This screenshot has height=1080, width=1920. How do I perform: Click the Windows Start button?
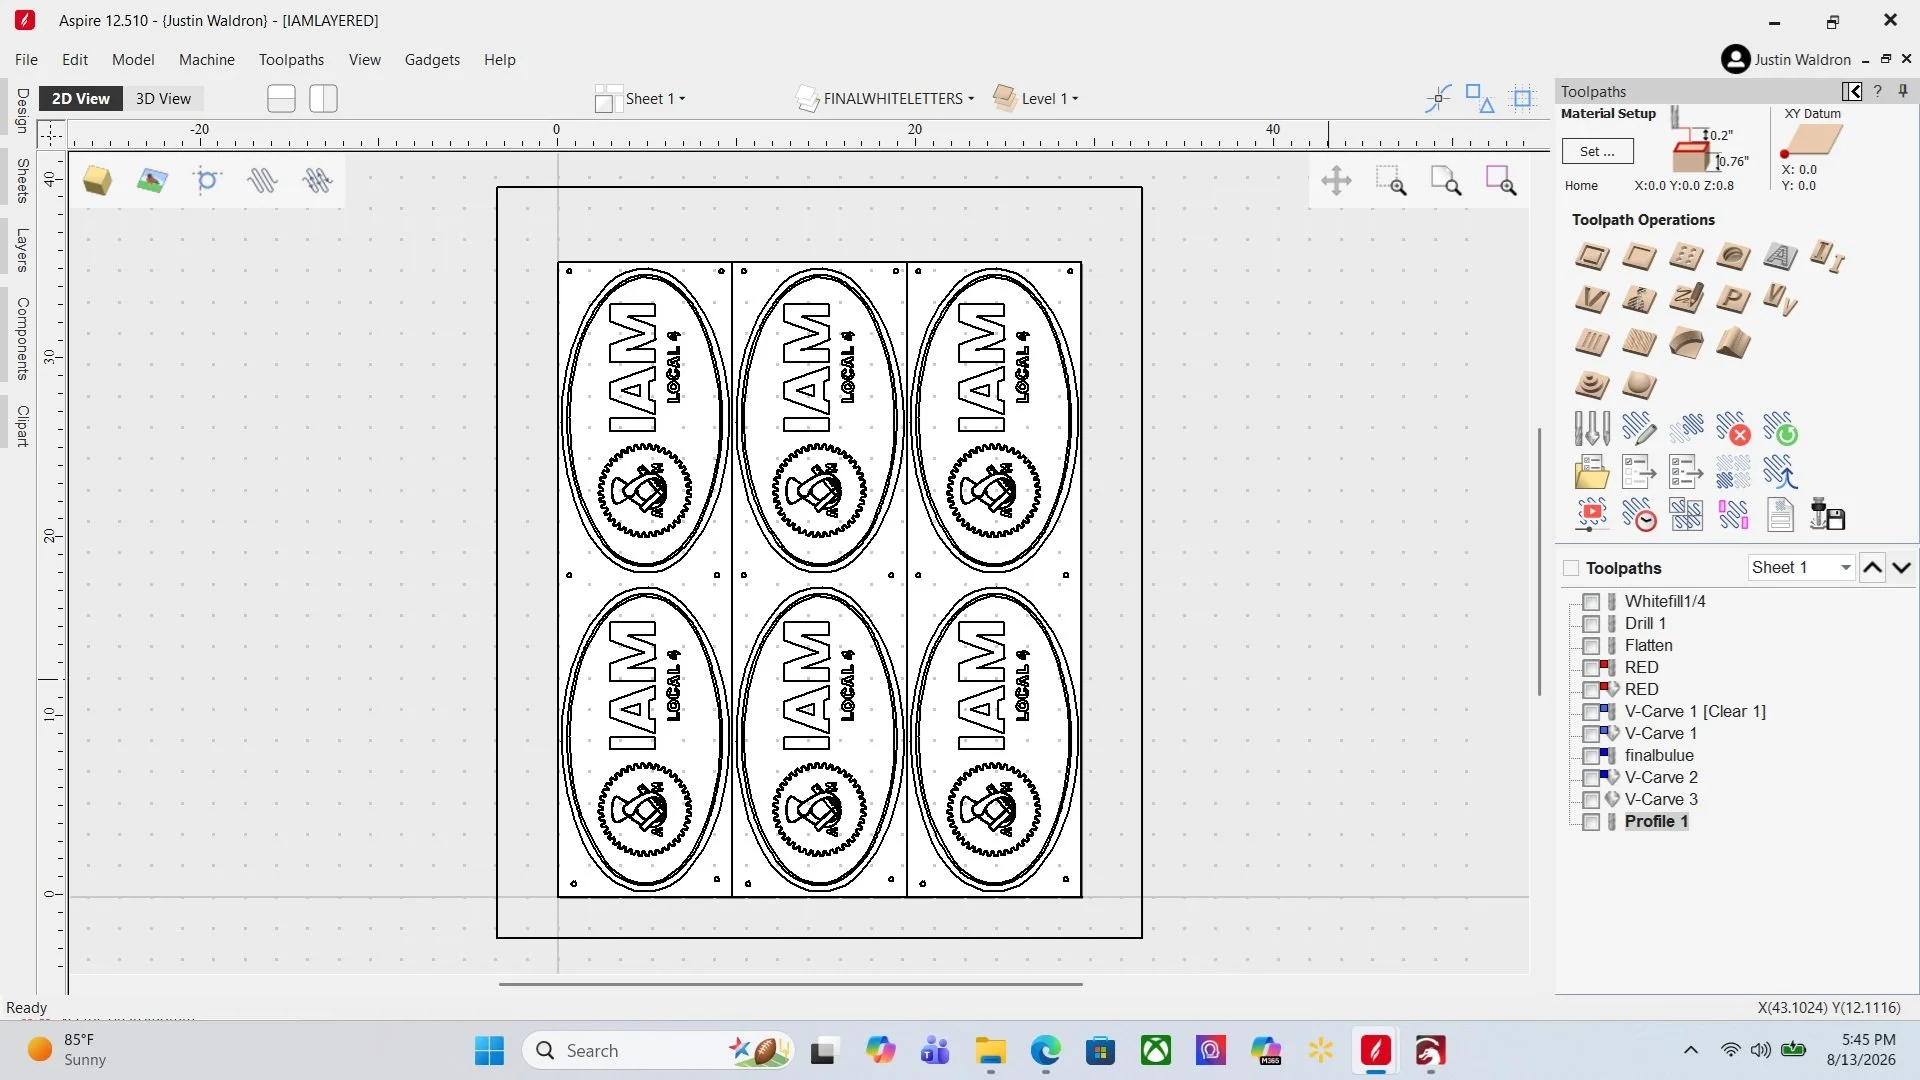(489, 1051)
